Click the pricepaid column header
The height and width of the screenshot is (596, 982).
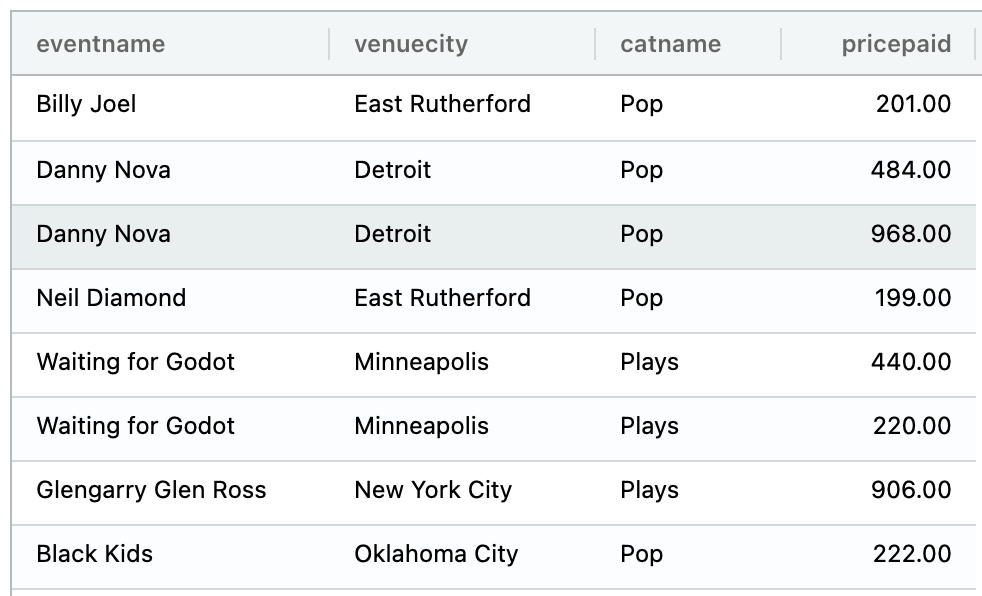tap(896, 44)
